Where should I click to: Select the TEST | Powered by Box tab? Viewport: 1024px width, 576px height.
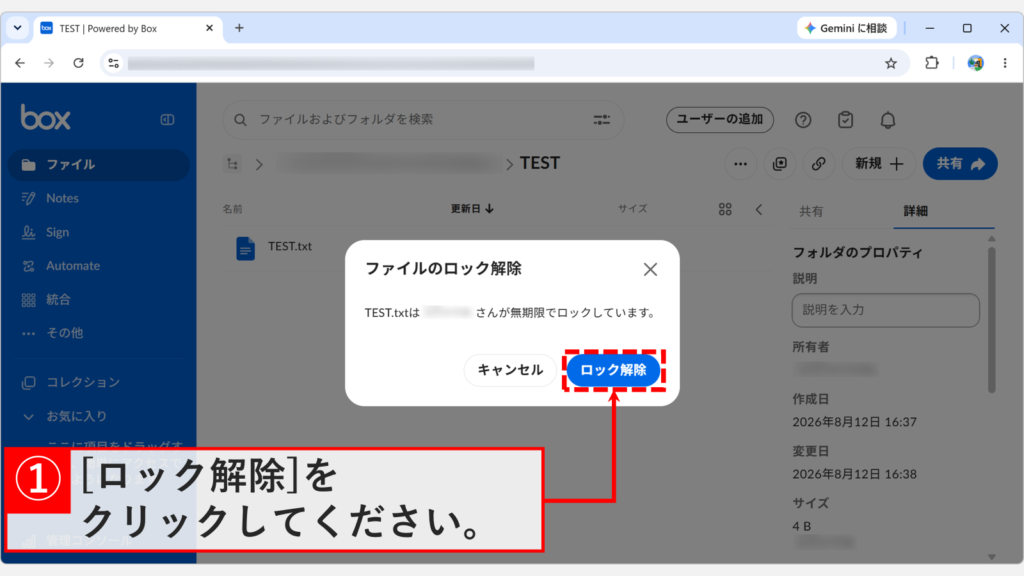point(128,28)
